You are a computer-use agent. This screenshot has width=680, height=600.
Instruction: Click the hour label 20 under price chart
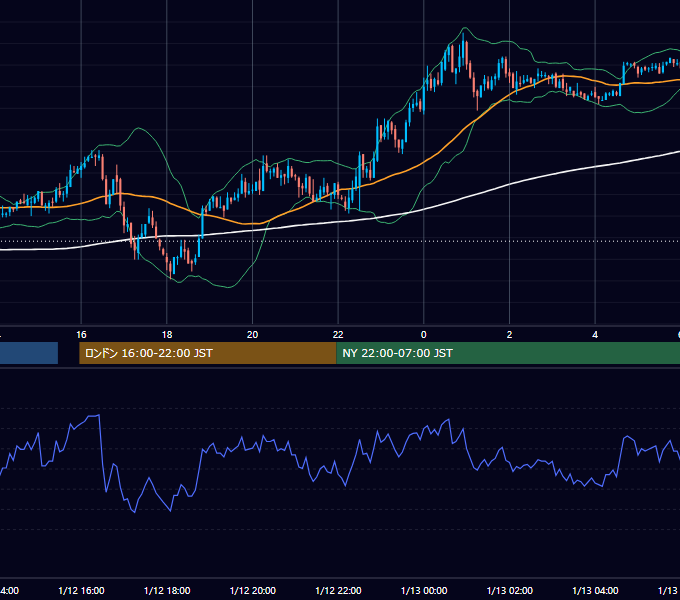click(x=252, y=335)
